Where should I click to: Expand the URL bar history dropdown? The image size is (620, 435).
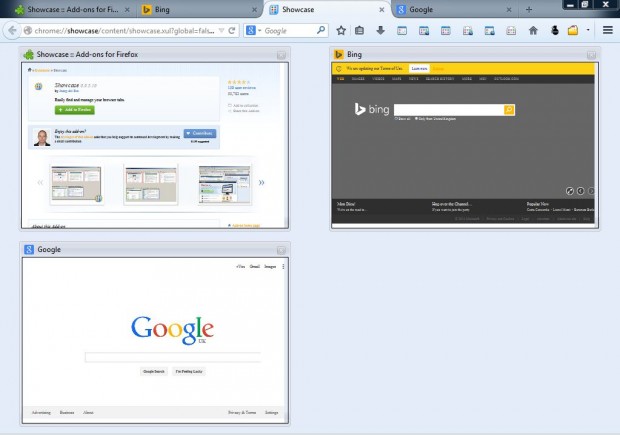point(220,31)
